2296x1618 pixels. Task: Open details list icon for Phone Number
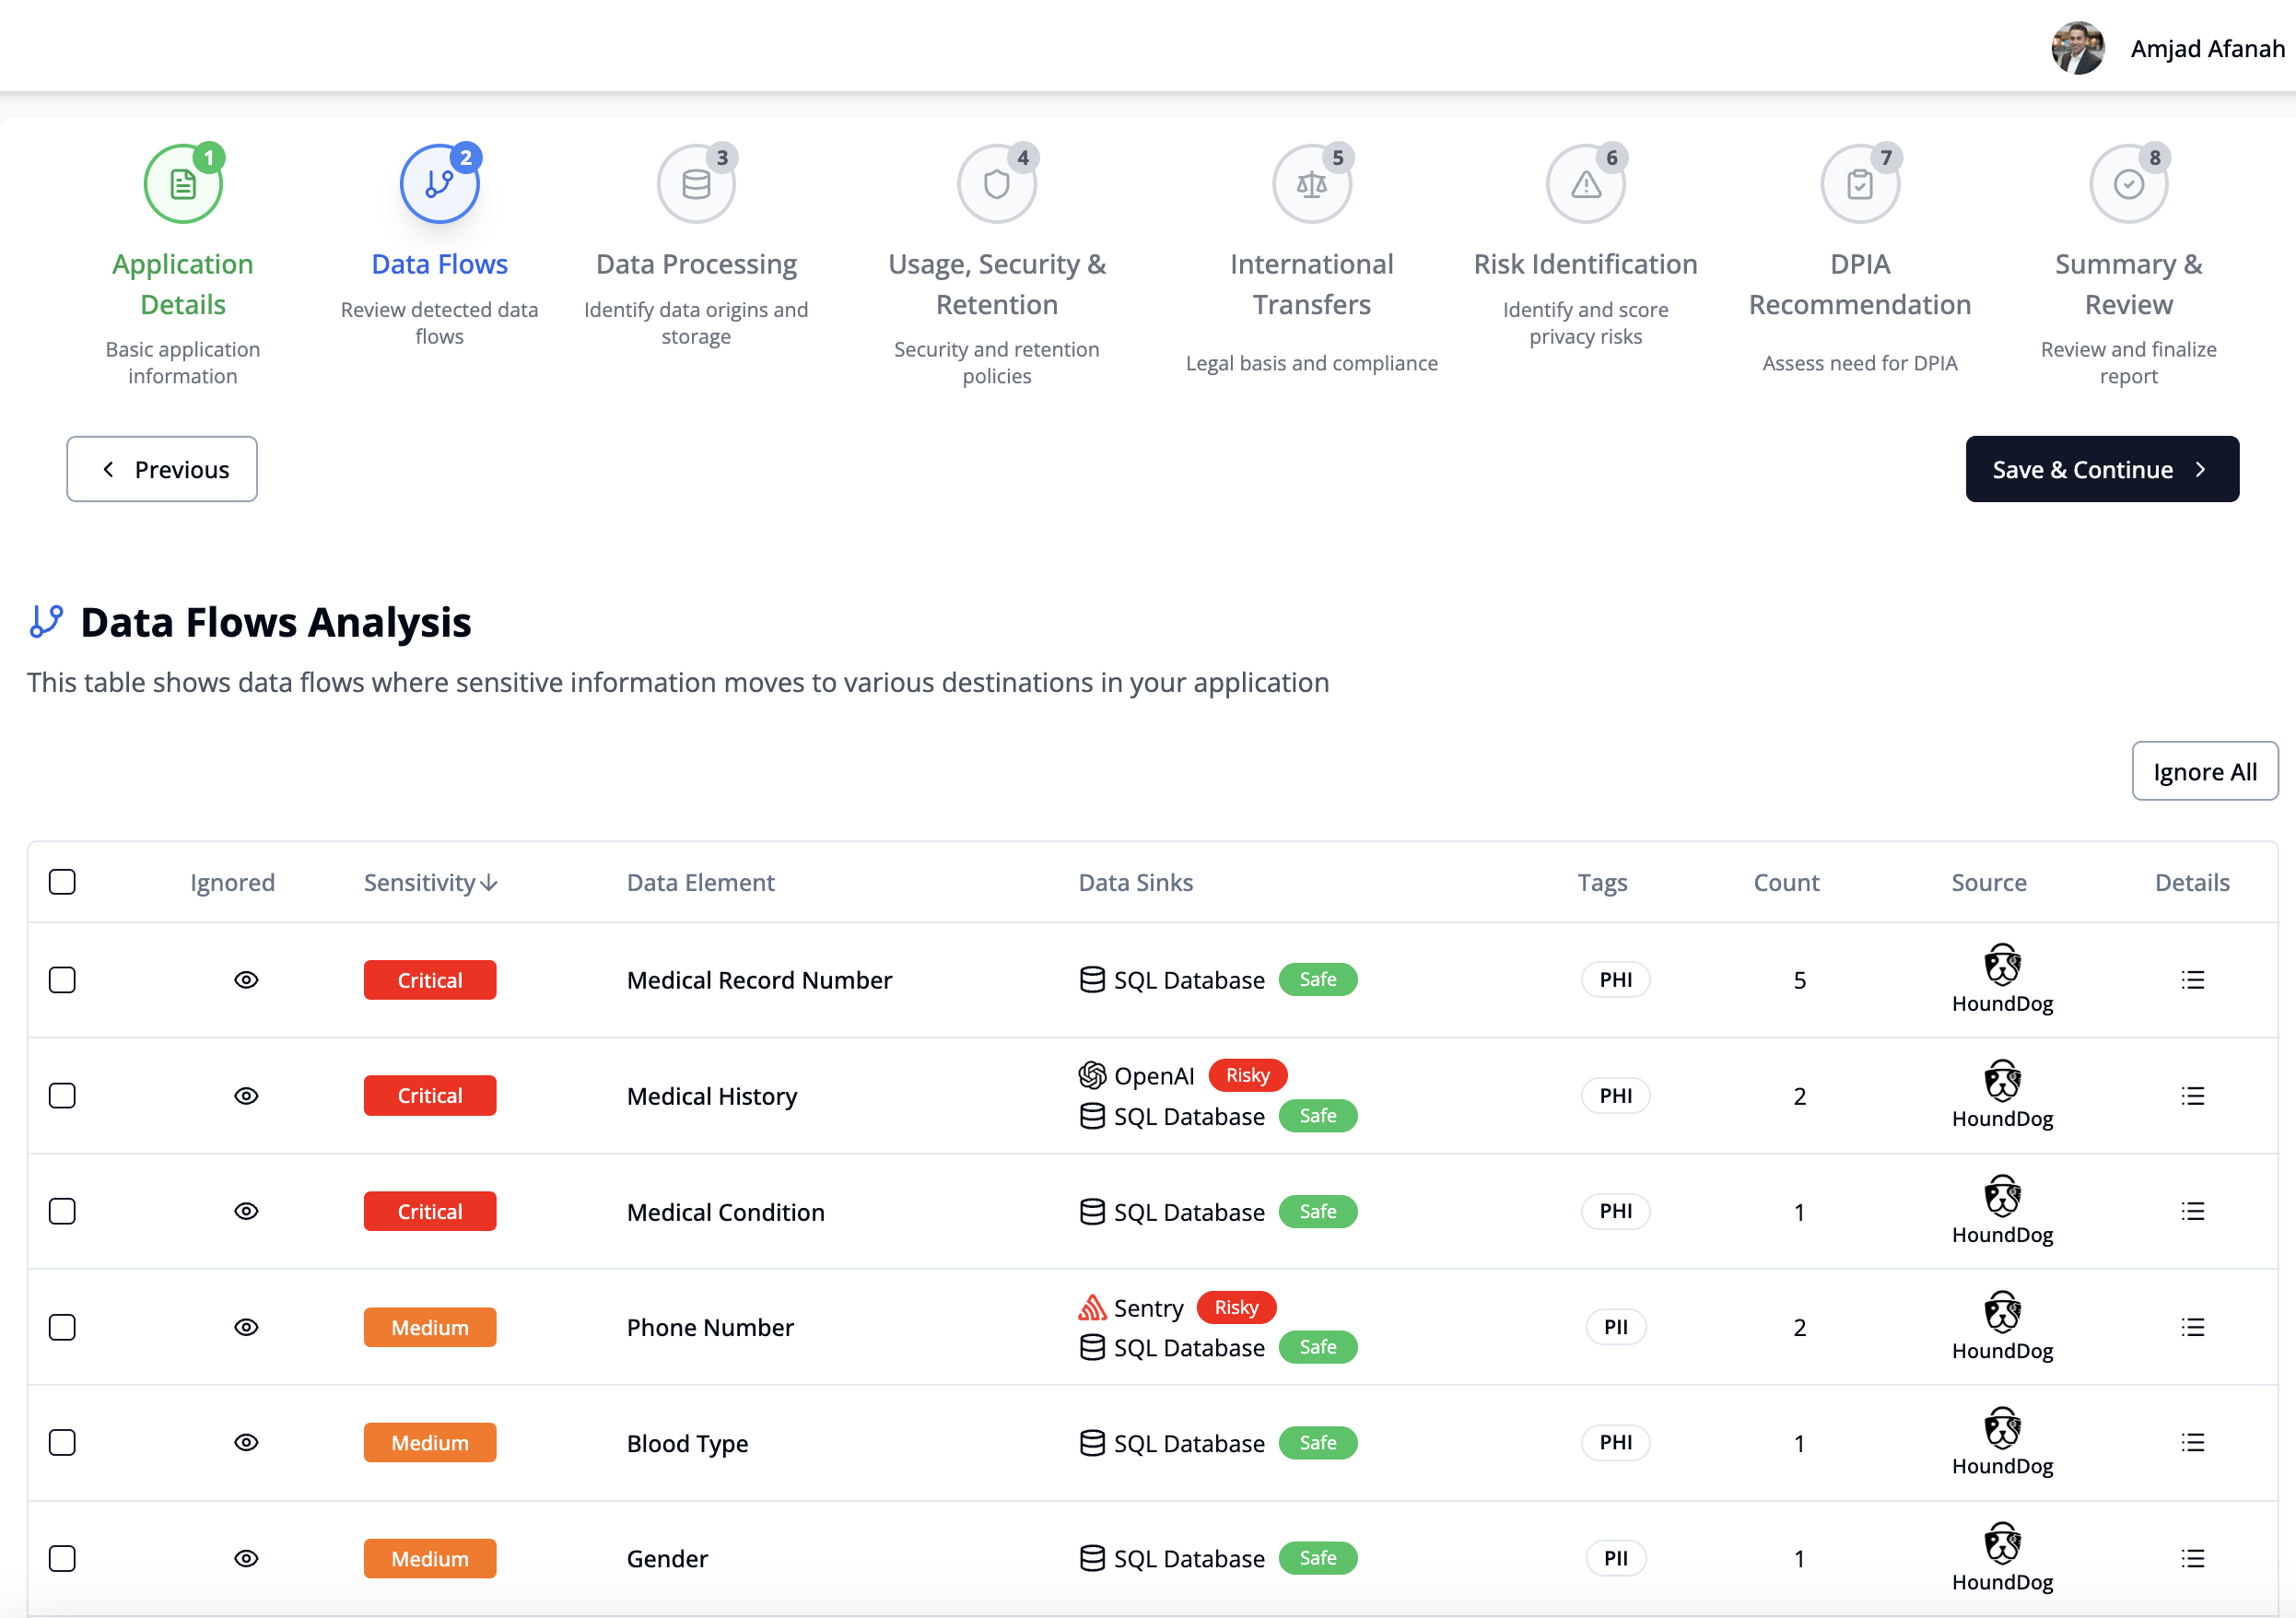(x=2192, y=1327)
